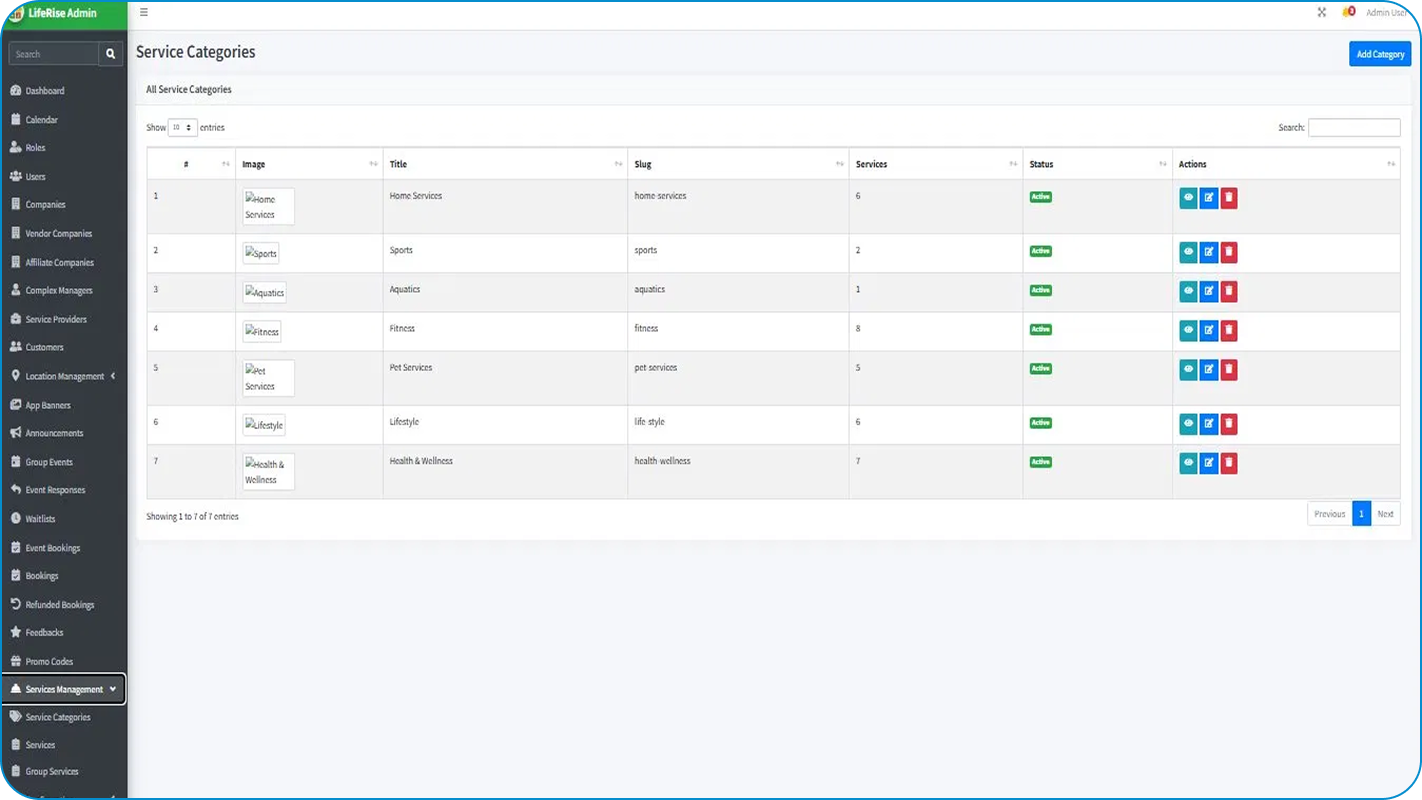Image resolution: width=1422 pixels, height=800 pixels.
Task: Click the Pet Services image thumbnail
Action: [x=269, y=378]
